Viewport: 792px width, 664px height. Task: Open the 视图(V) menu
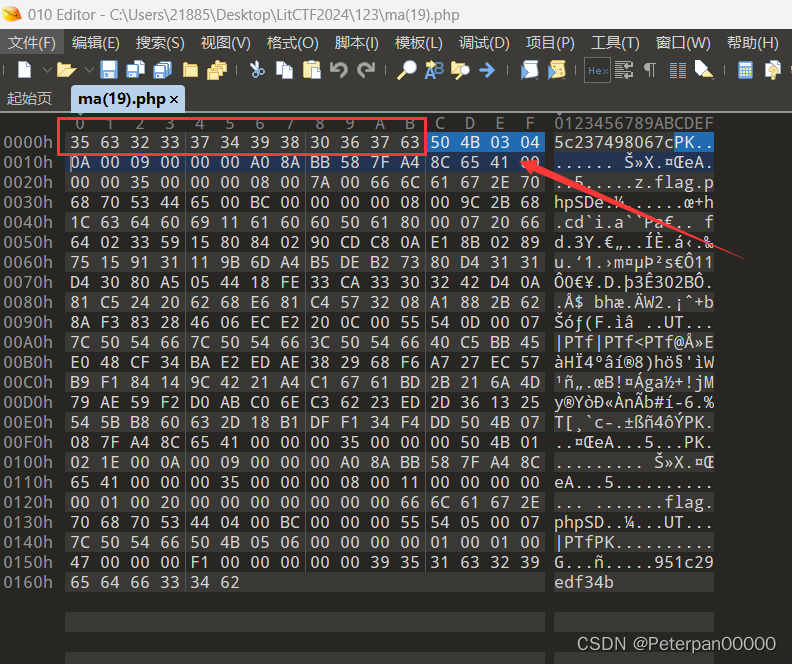tap(225, 42)
